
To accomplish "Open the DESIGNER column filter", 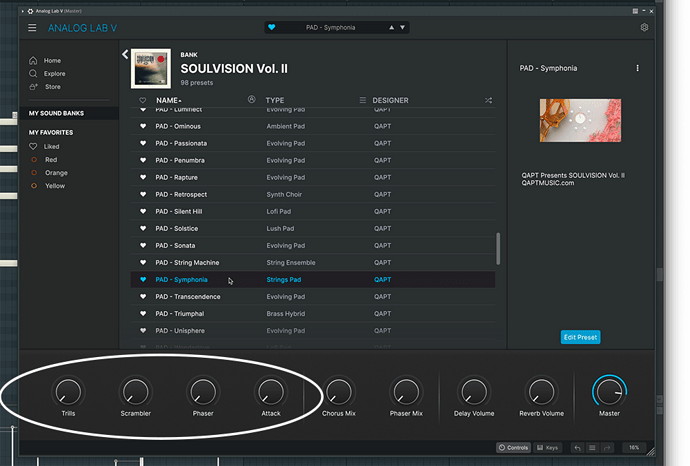I will [x=390, y=100].
